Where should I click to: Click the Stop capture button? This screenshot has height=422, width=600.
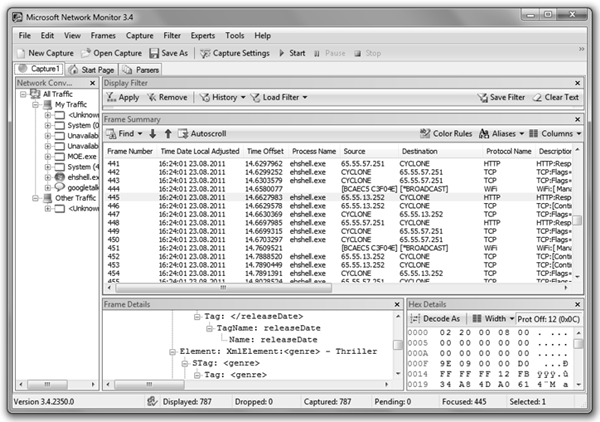pos(367,53)
